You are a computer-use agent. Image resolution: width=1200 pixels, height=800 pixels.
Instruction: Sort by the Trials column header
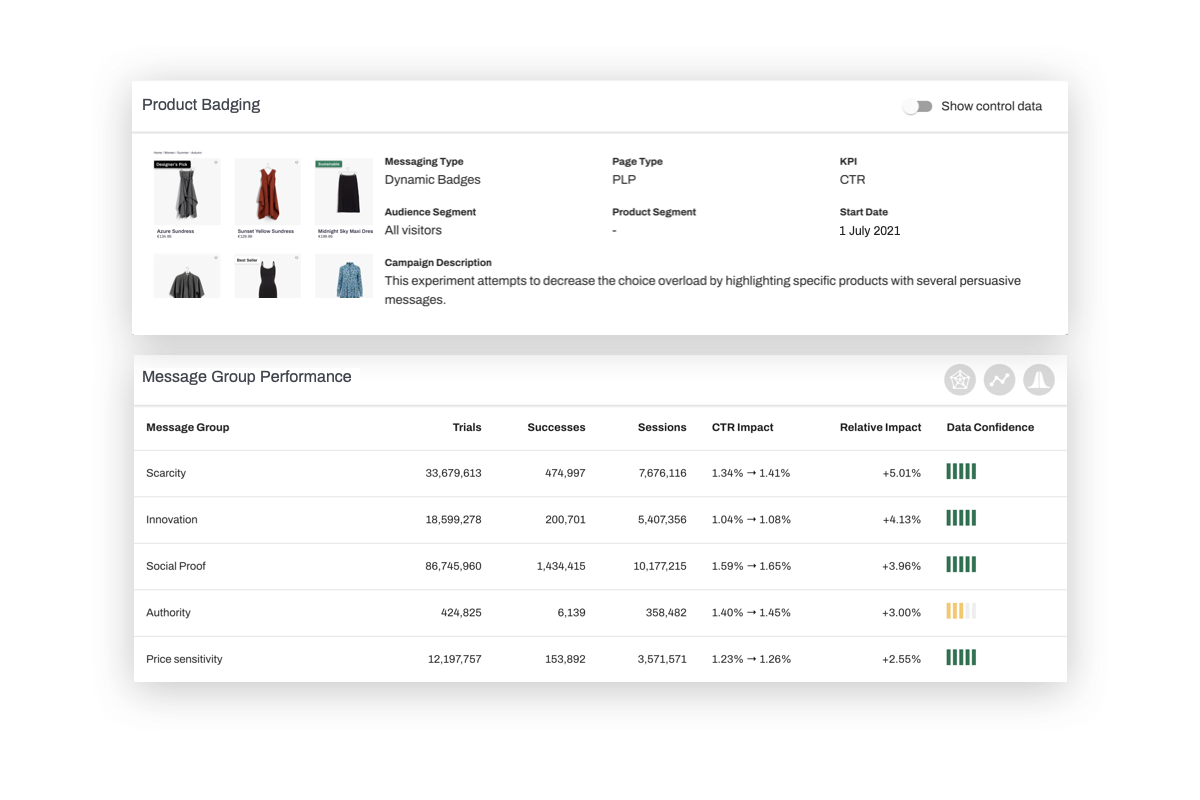467,427
